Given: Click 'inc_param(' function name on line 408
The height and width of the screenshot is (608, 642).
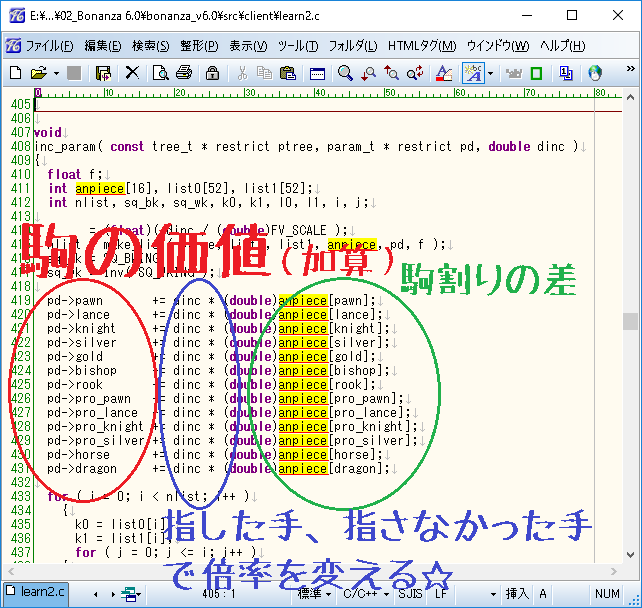Looking at the screenshot, I should [68, 147].
